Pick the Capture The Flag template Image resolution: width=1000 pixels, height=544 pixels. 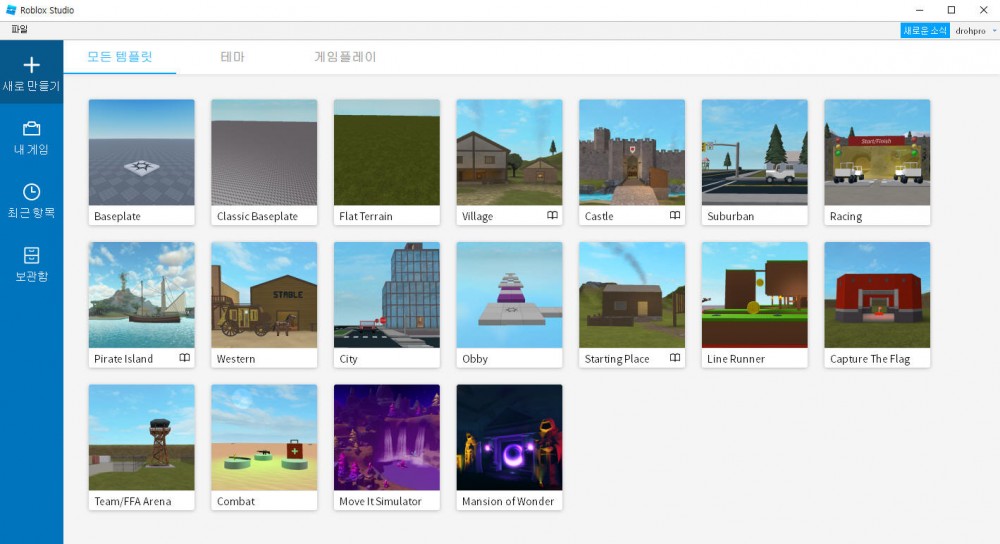click(x=877, y=304)
